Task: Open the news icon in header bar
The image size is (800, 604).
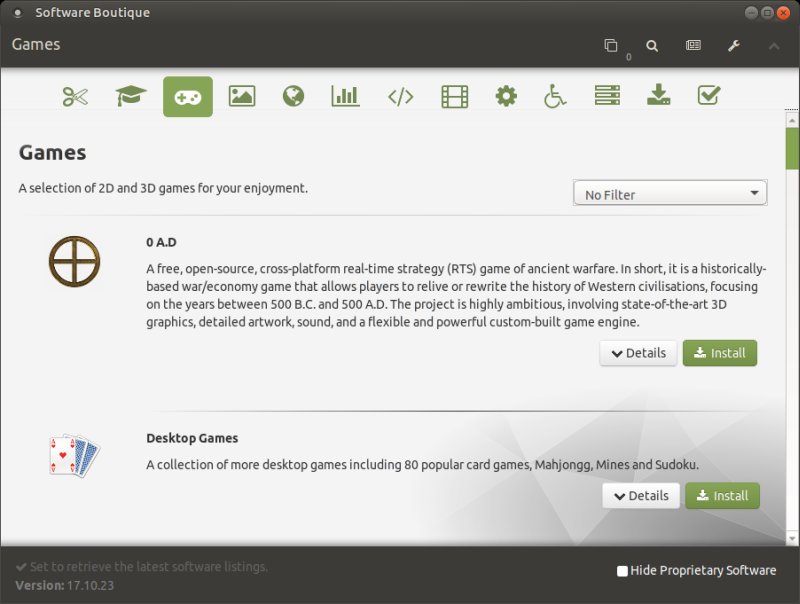Action: (693, 45)
